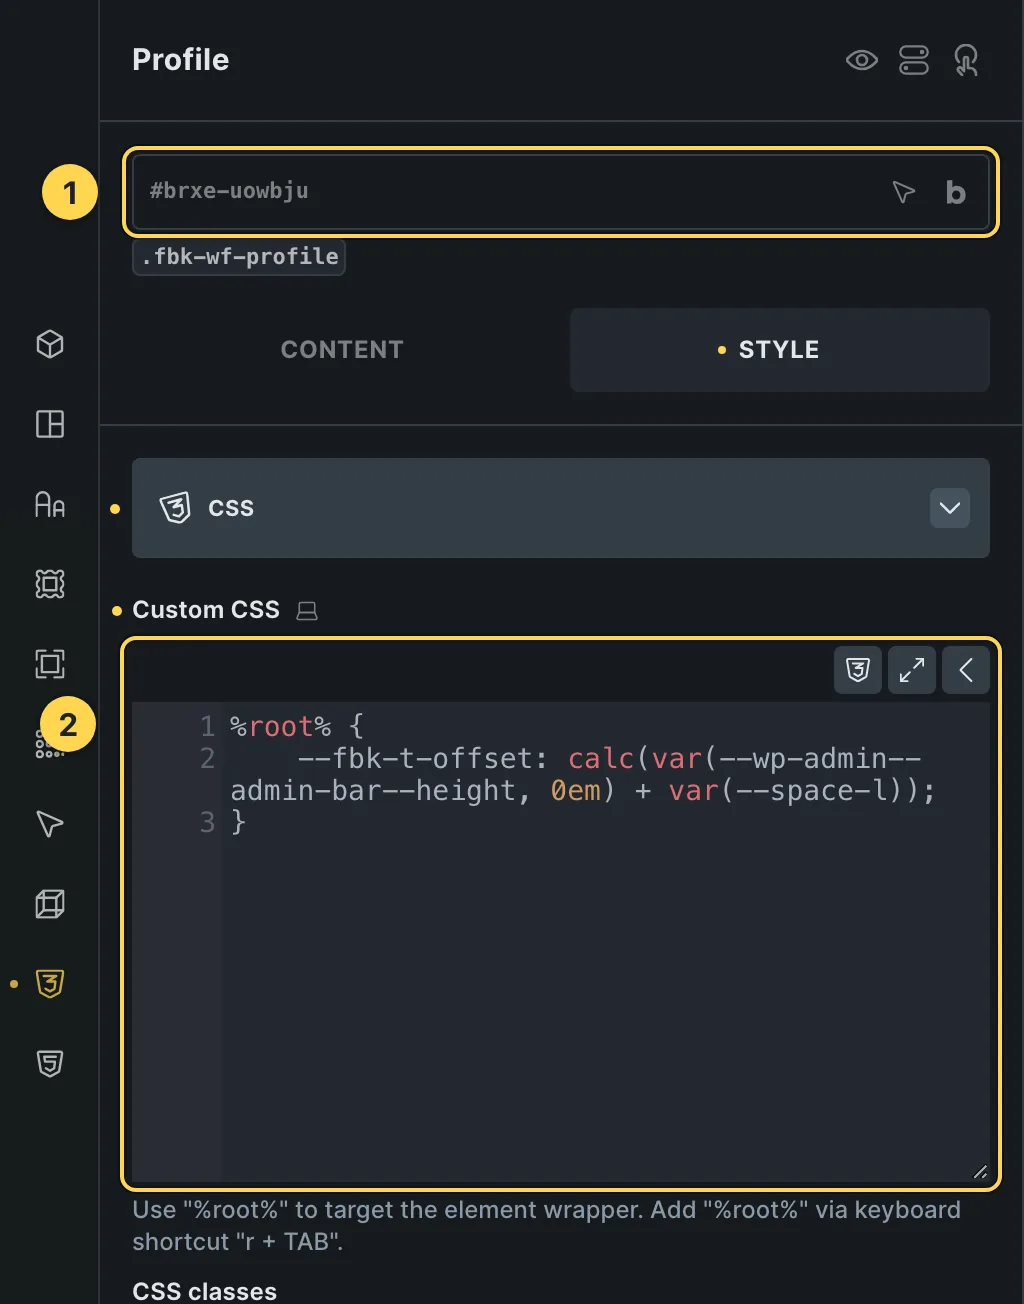Click the closing brace on line 3
The image size is (1024, 1304).
(238, 822)
